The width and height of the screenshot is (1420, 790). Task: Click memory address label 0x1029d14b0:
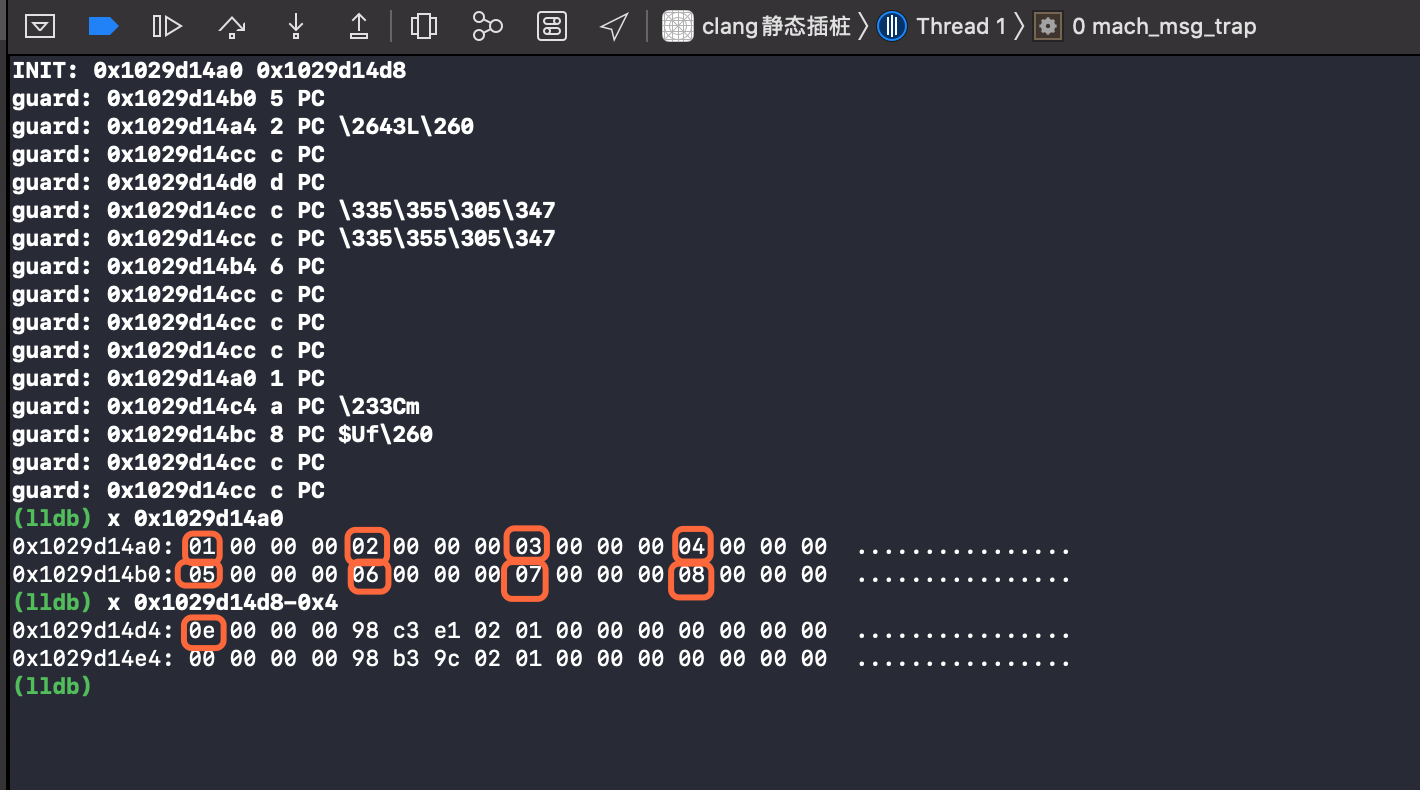[x=94, y=575]
